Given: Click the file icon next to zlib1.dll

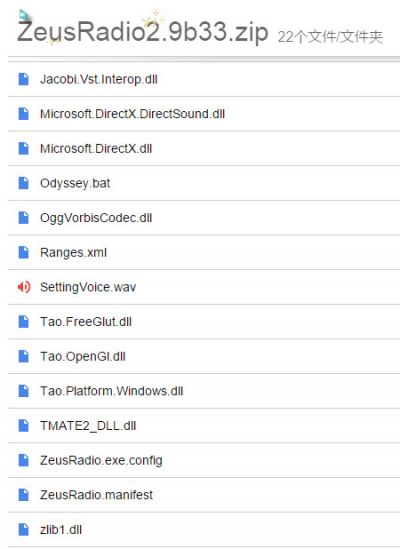Looking at the screenshot, I should click(x=23, y=529).
